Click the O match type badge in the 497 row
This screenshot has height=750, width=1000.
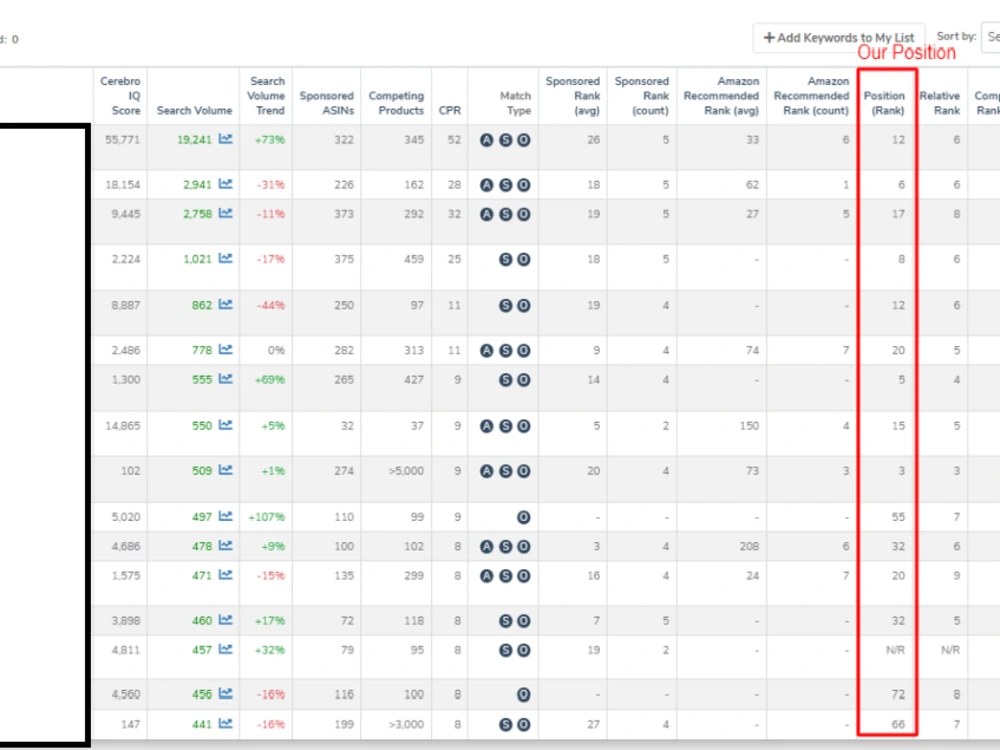(x=524, y=517)
